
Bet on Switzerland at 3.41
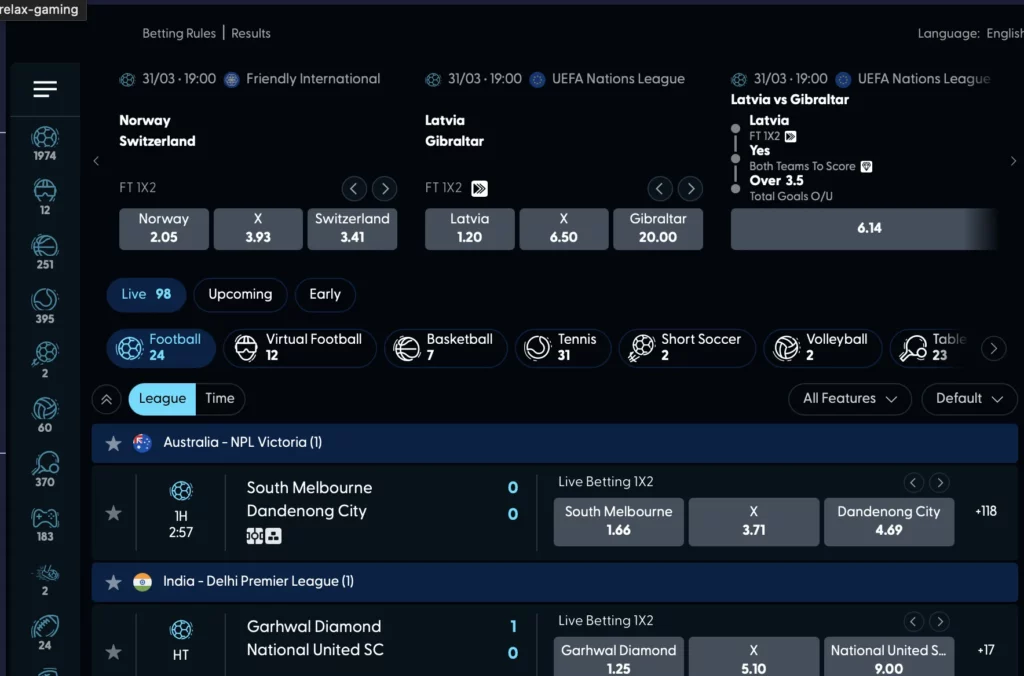352,229
